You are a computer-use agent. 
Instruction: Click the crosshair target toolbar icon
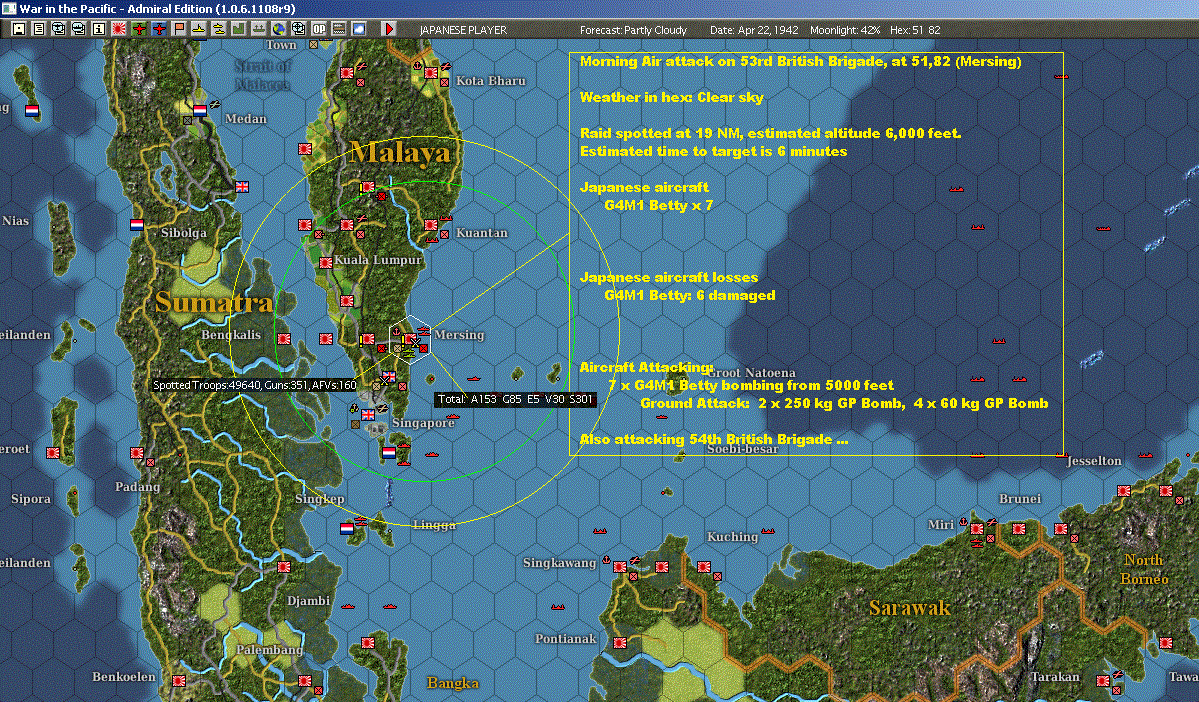298,29
